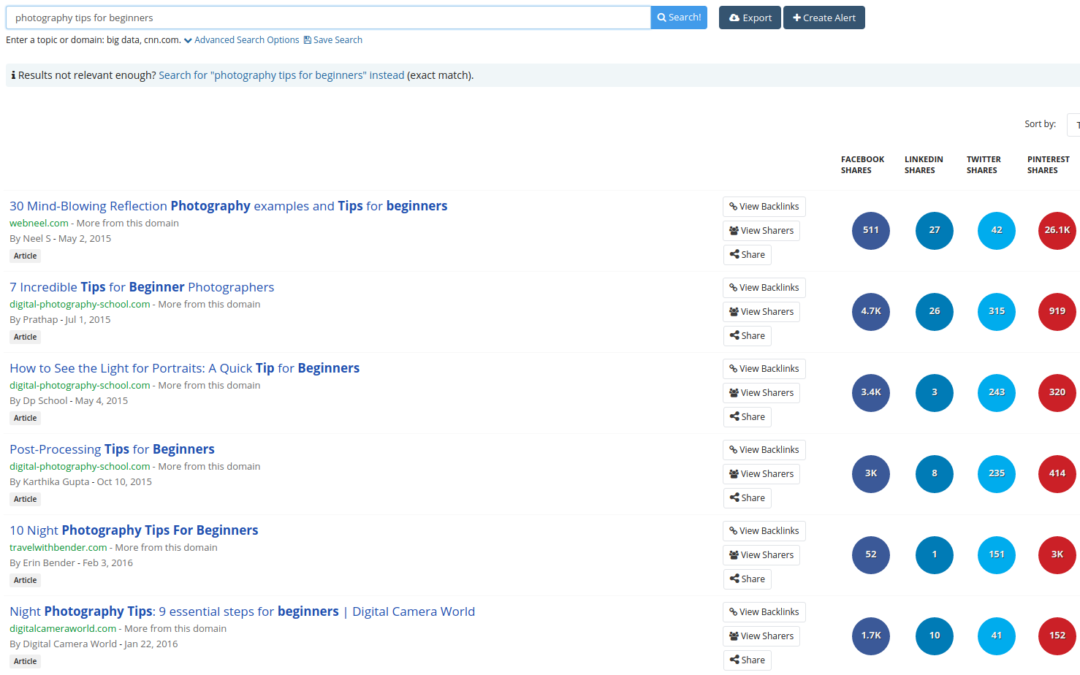The width and height of the screenshot is (1080, 675).
Task: Open 7 Incredible Tips for Beginner Photographers
Action: tap(141, 287)
